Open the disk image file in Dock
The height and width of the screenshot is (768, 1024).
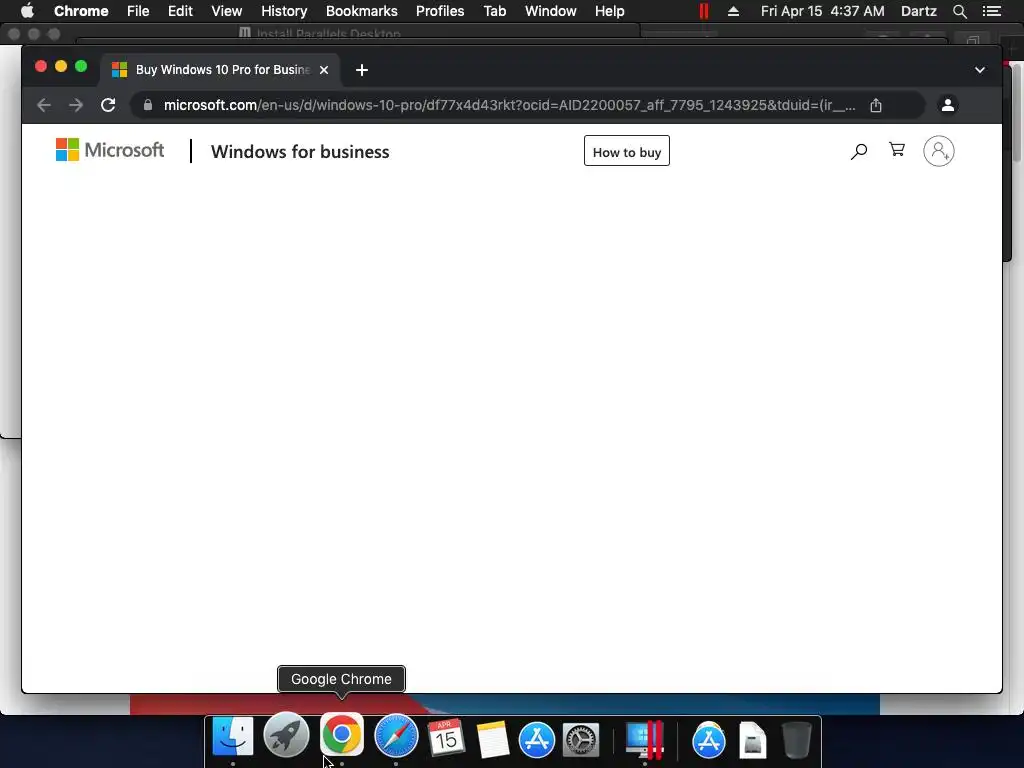753,740
